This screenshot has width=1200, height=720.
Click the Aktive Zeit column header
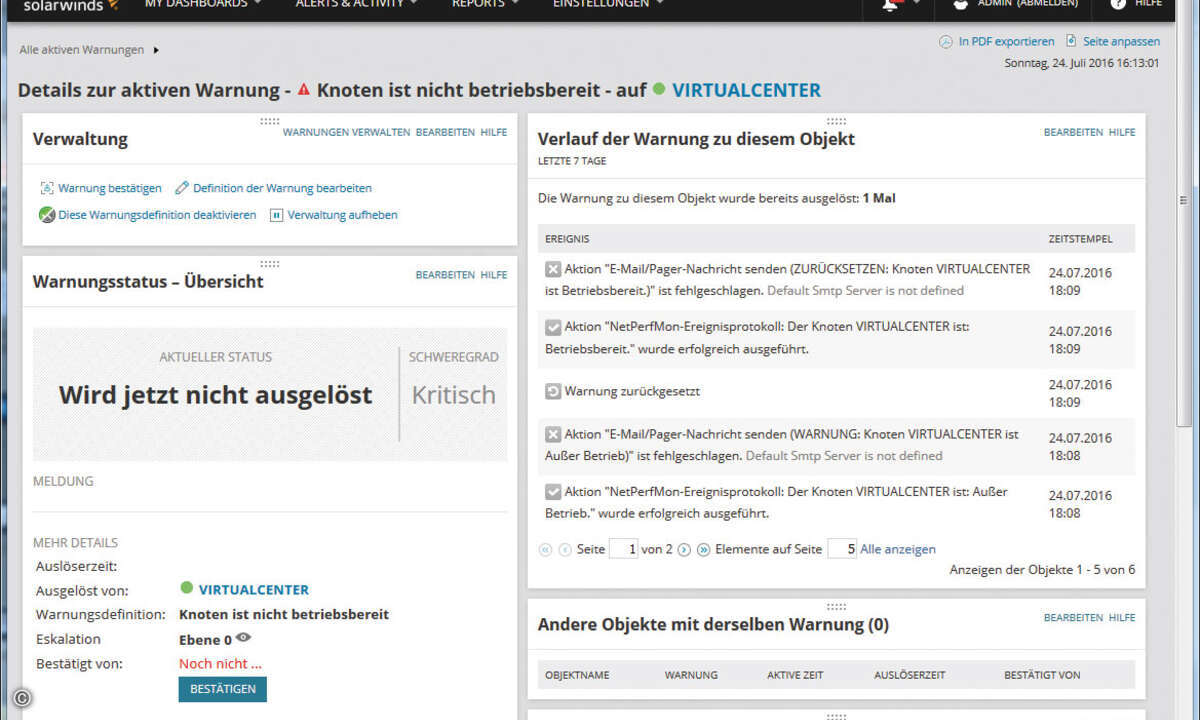pyautogui.click(x=795, y=675)
